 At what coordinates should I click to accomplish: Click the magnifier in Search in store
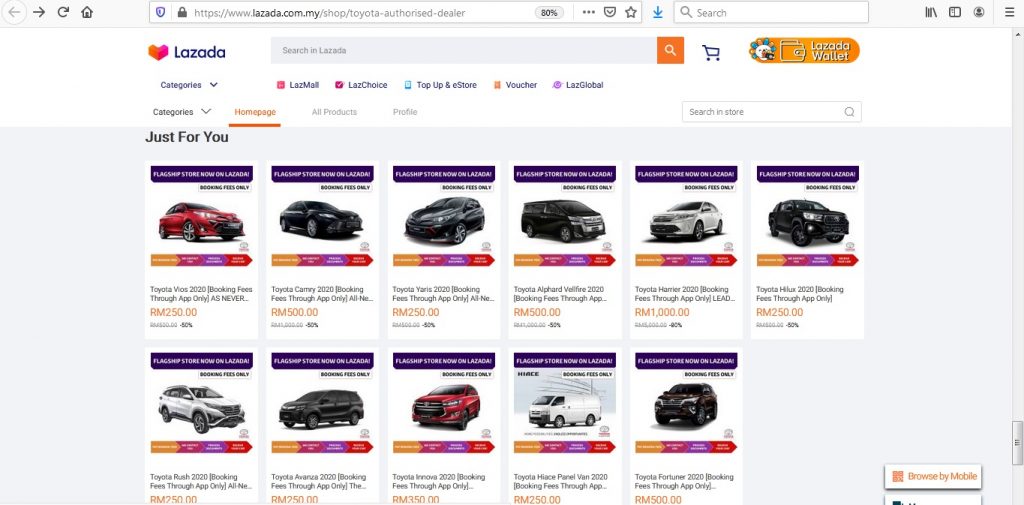(849, 112)
